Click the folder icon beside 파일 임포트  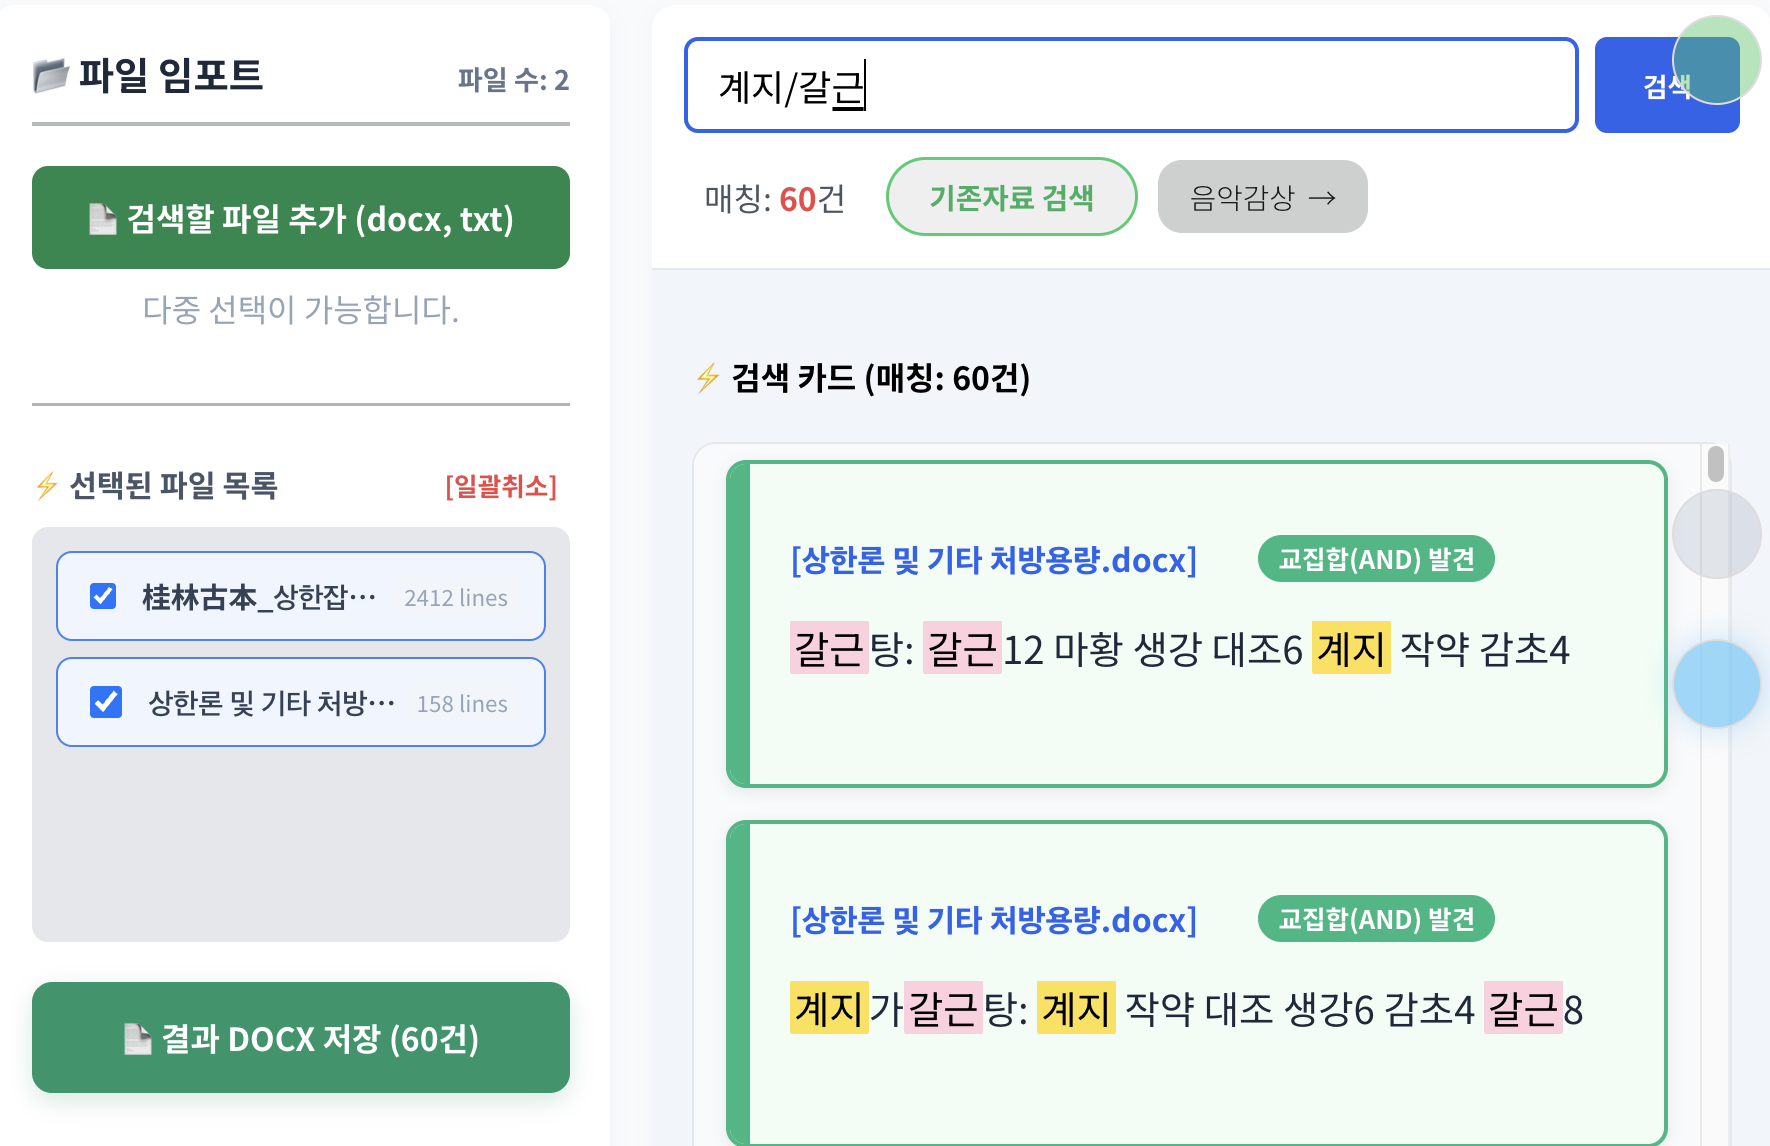[50, 75]
